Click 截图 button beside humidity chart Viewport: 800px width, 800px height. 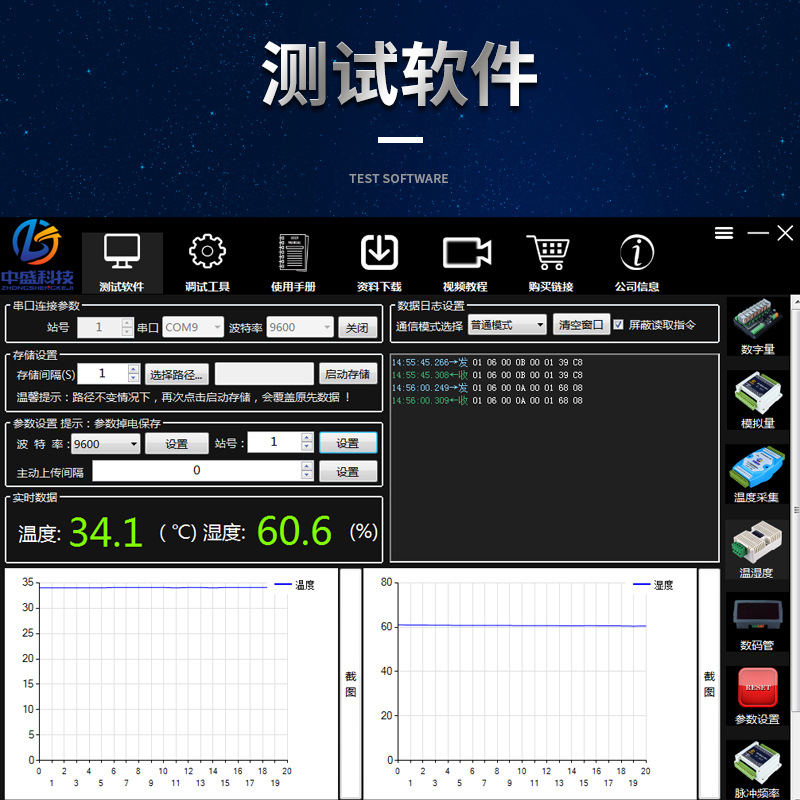coord(709,684)
